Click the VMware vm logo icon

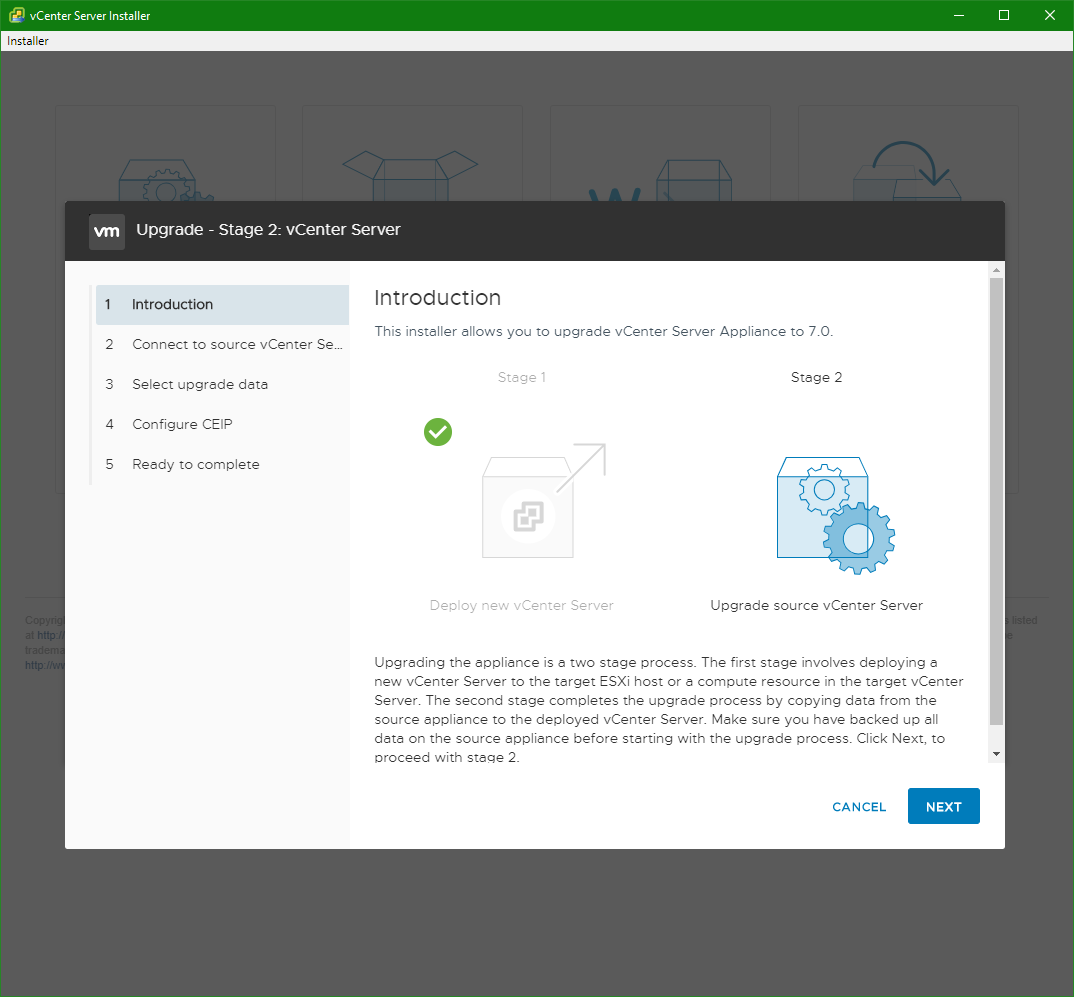click(x=107, y=231)
